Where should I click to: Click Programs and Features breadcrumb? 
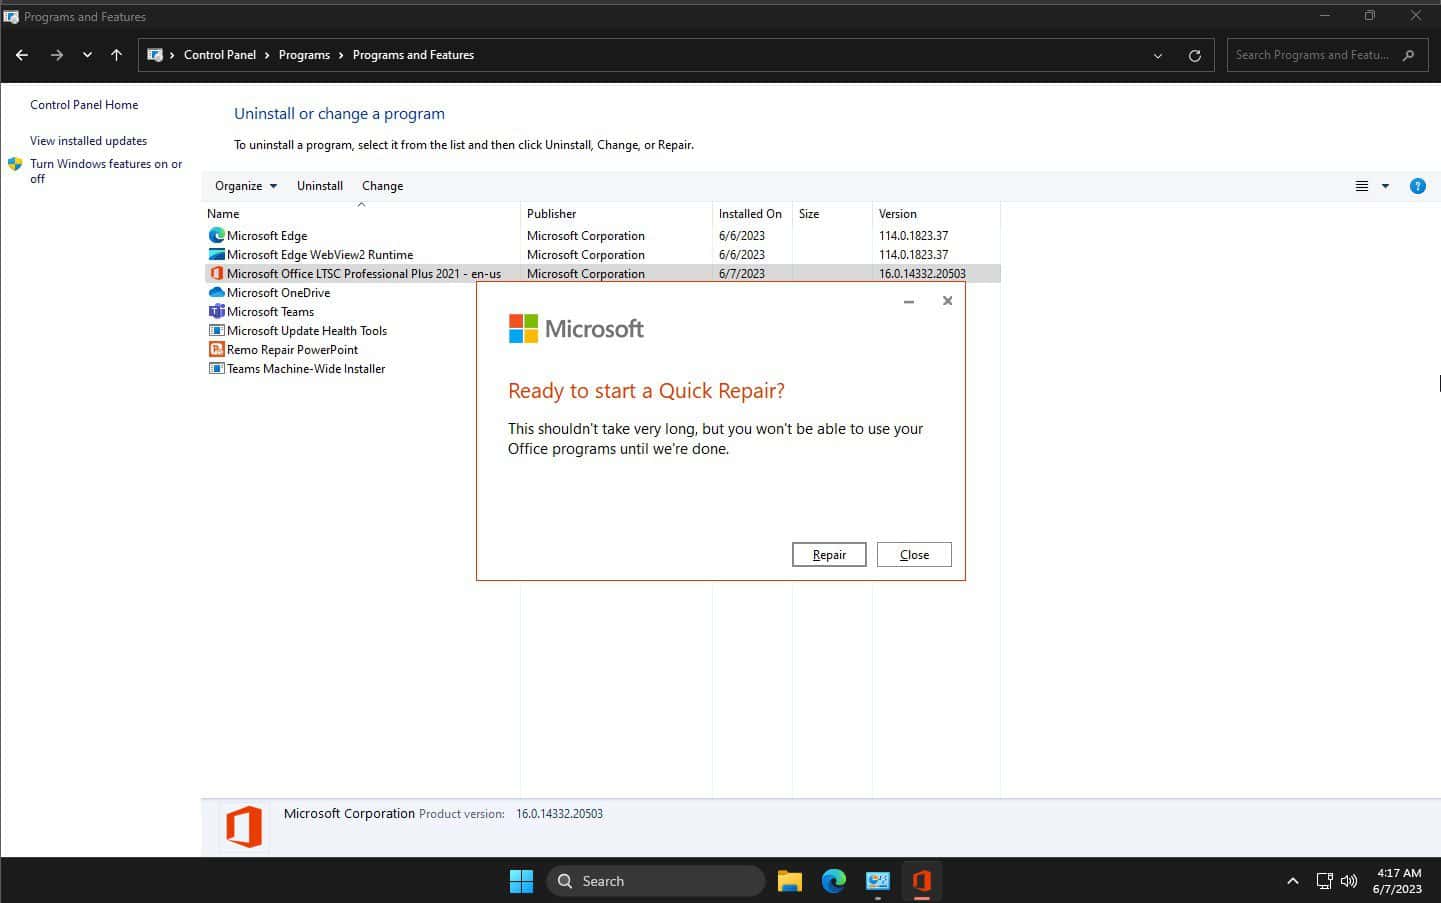coord(413,55)
